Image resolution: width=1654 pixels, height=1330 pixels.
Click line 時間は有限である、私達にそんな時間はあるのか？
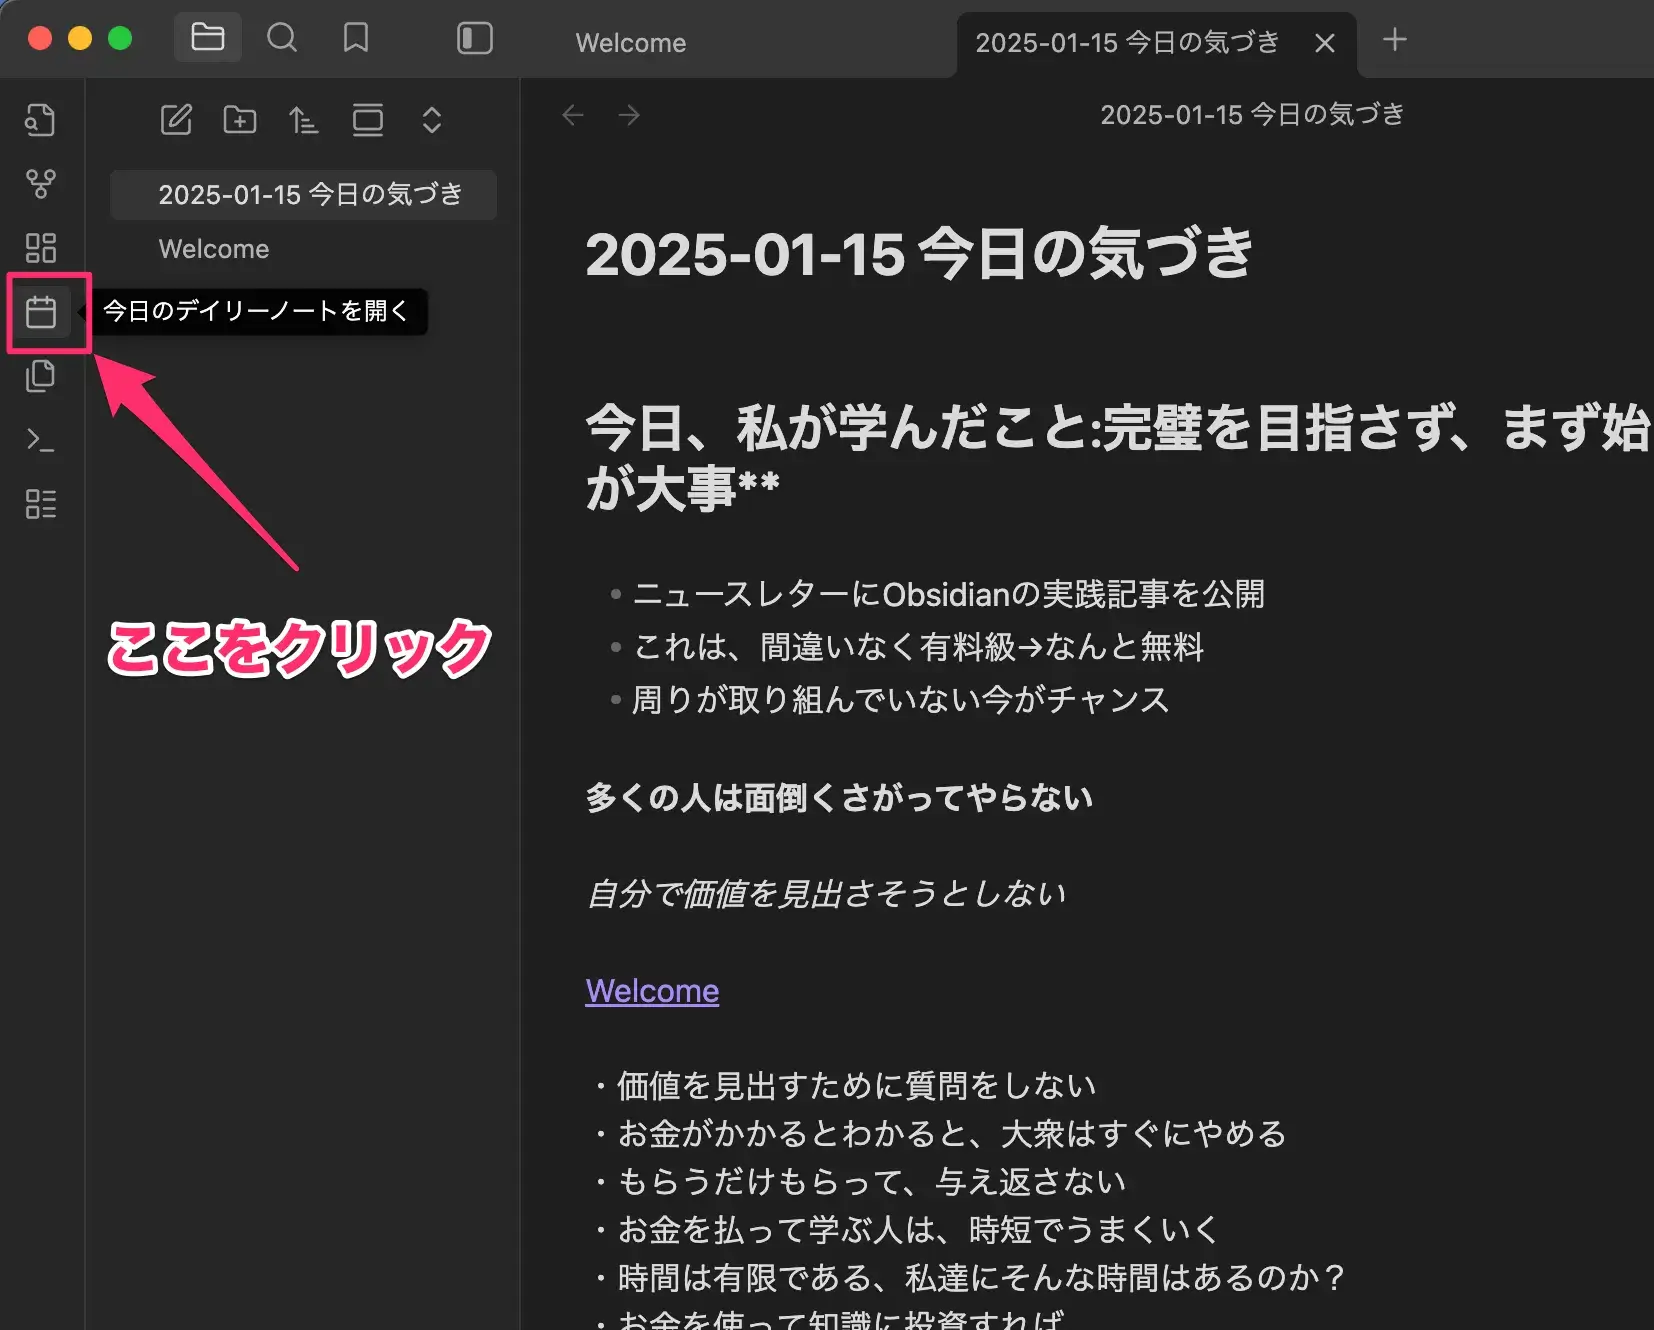coord(982,1277)
